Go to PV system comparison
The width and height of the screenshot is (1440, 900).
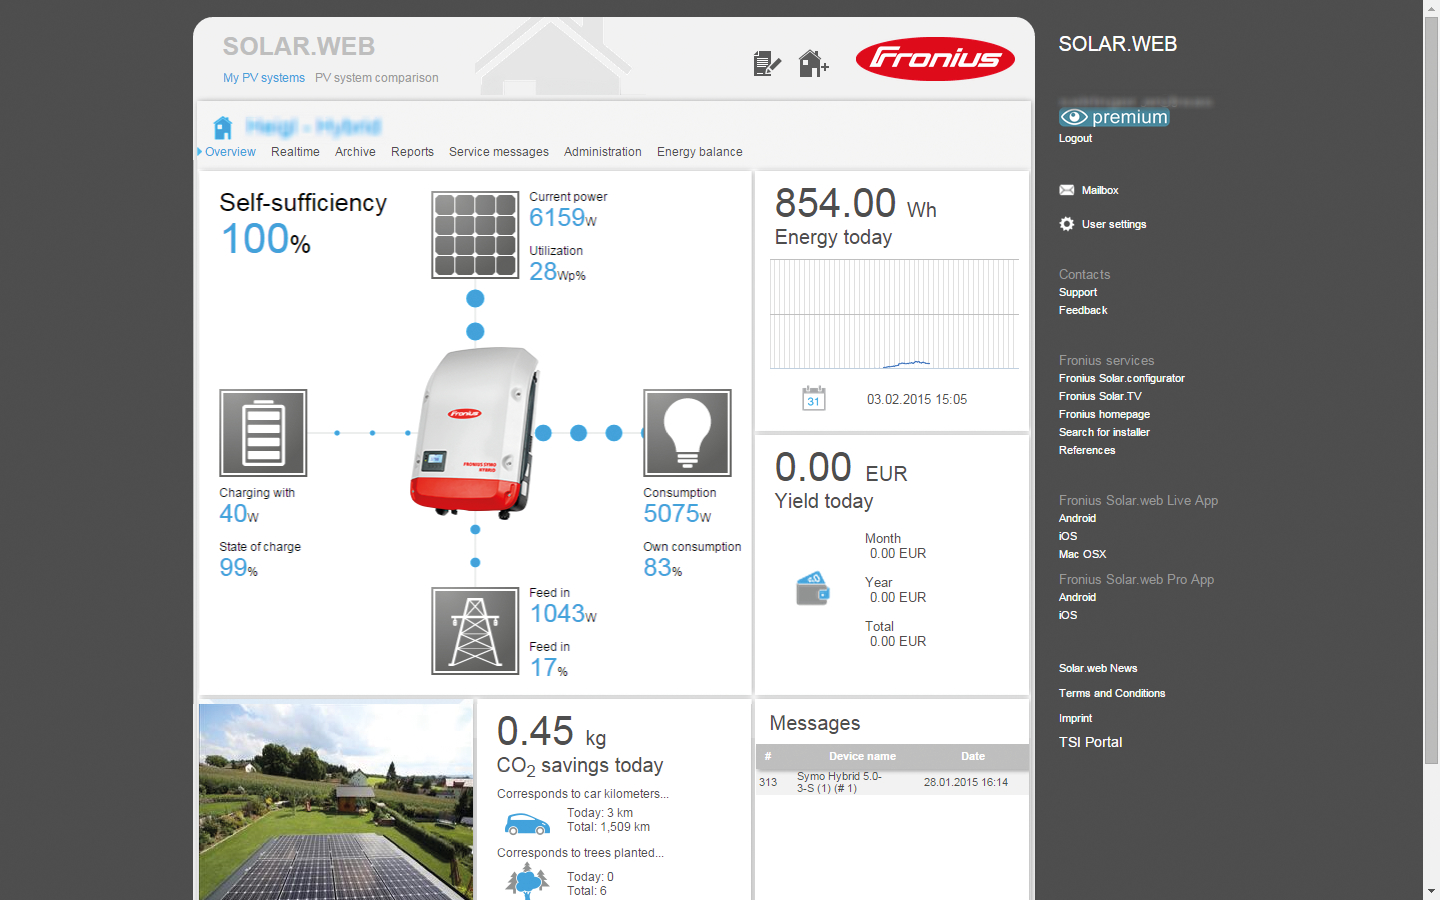376,78
